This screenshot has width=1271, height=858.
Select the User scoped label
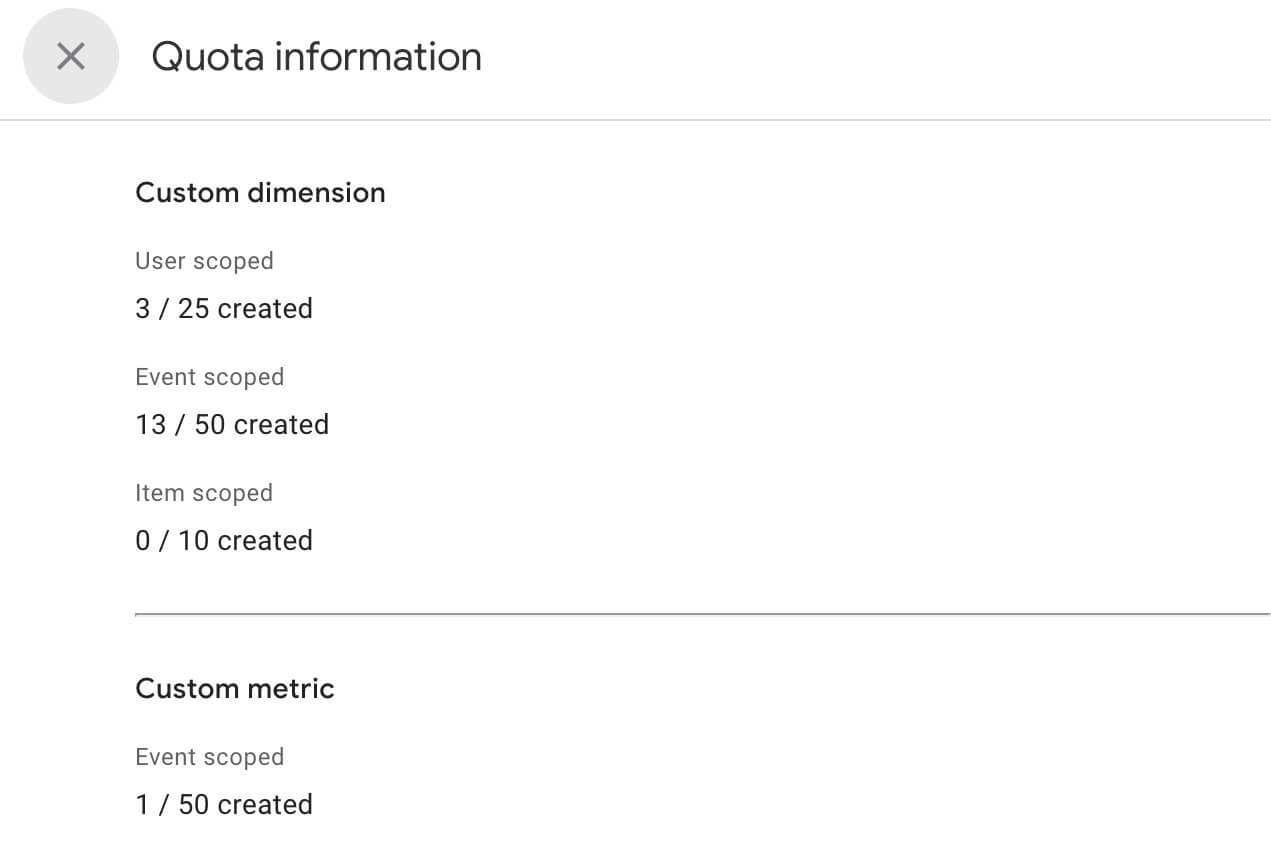pos(204,261)
